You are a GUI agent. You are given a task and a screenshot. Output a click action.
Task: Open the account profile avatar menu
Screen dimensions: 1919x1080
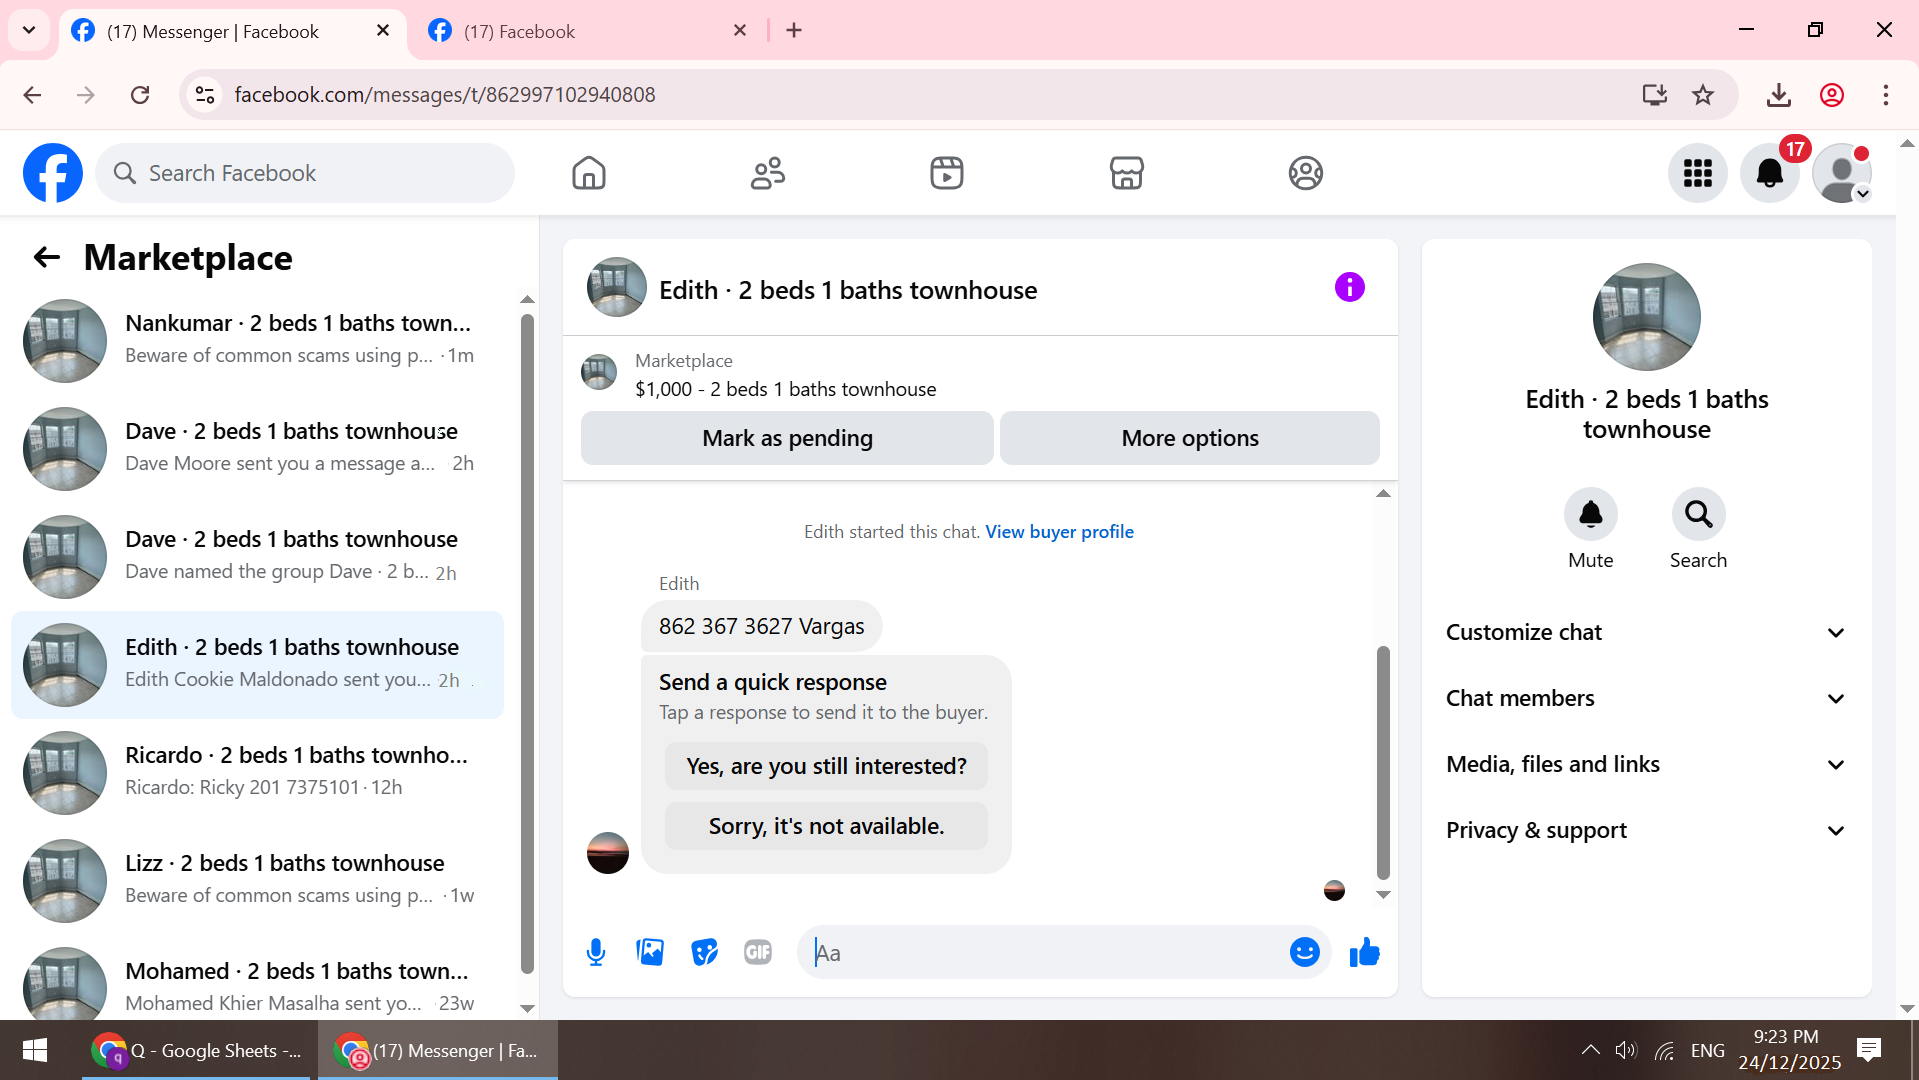tap(1842, 173)
